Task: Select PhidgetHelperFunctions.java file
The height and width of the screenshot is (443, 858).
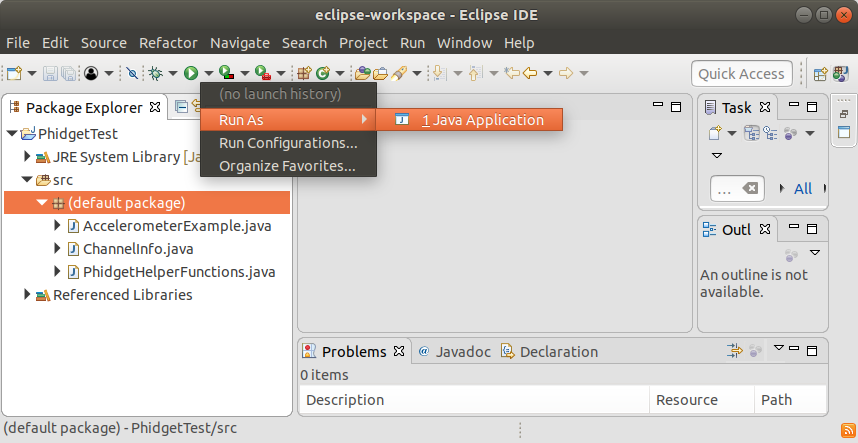Action: [179, 272]
